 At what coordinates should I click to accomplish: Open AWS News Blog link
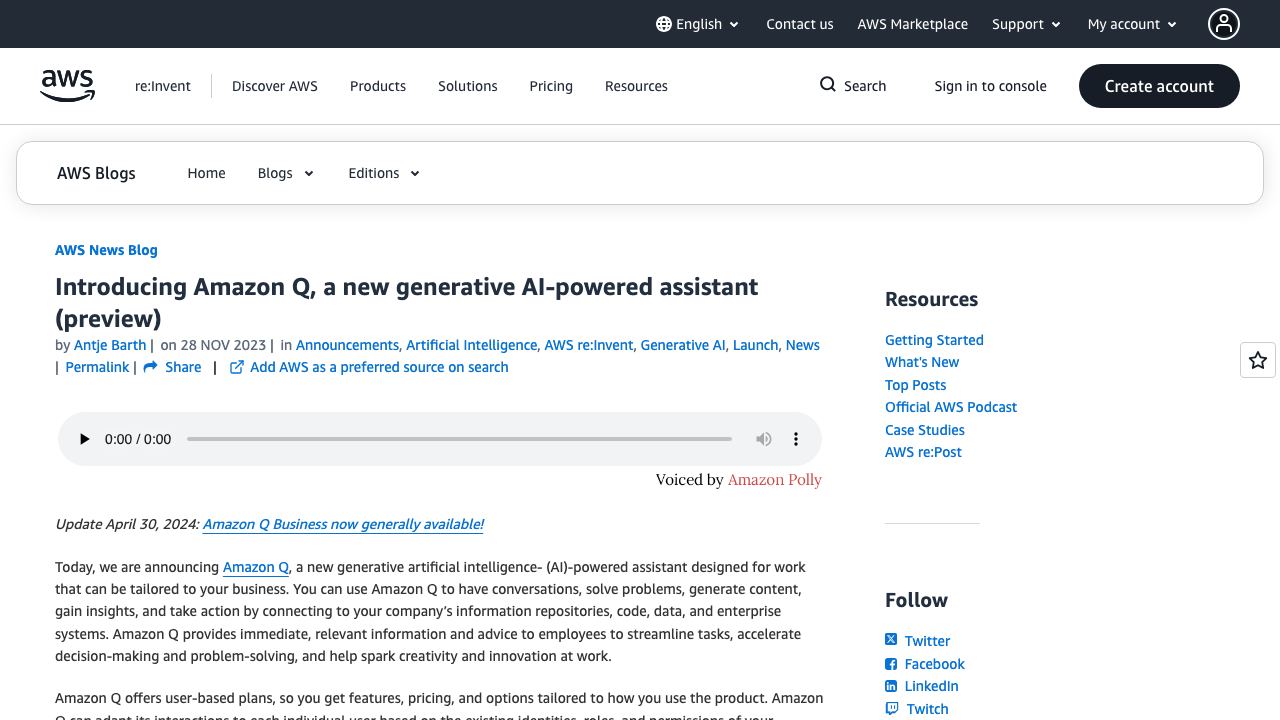coord(106,250)
